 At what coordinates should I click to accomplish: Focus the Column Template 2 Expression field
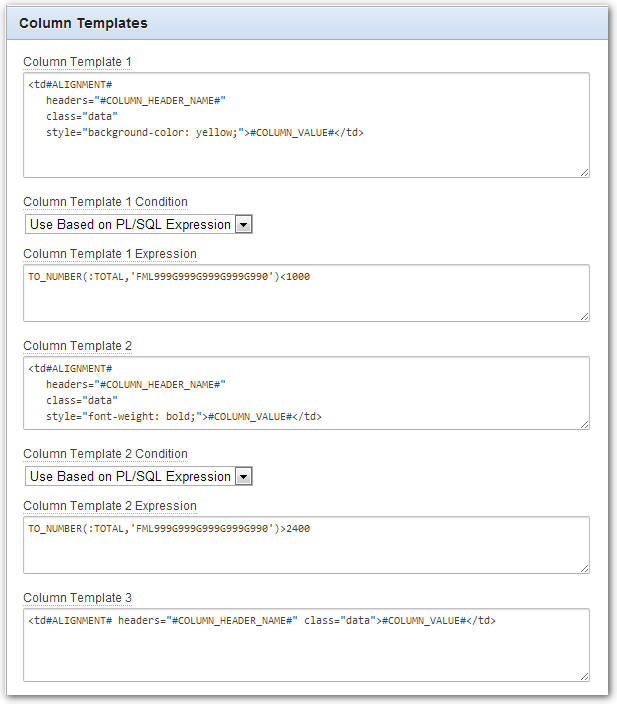[x=306, y=545]
